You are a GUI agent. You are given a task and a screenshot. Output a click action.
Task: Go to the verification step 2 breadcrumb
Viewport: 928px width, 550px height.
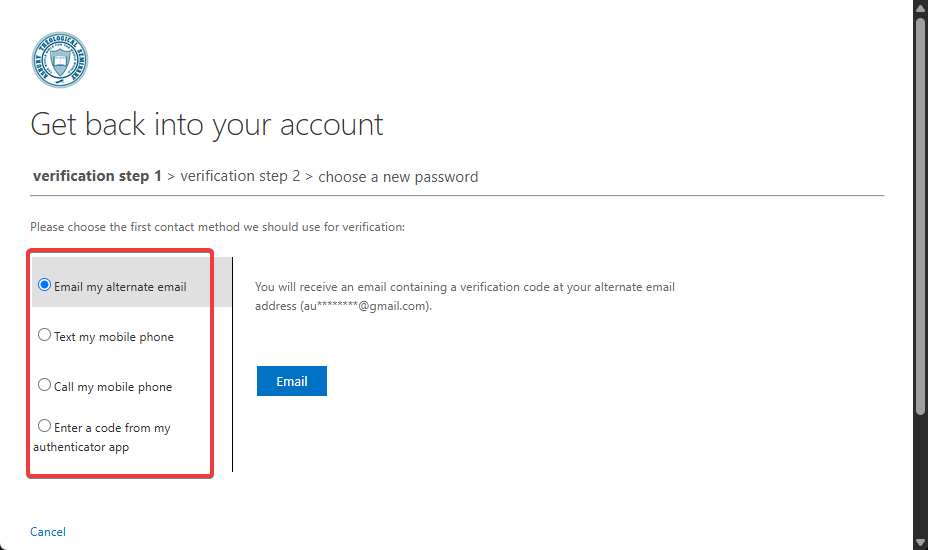[240, 176]
